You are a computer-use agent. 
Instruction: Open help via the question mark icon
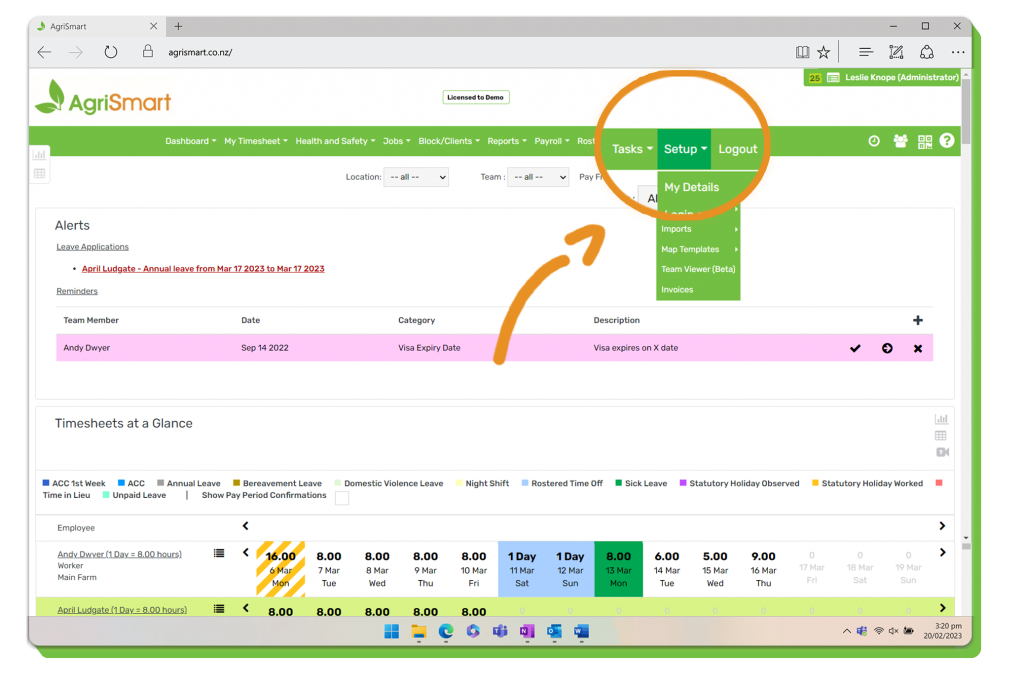pyautogui.click(x=946, y=142)
